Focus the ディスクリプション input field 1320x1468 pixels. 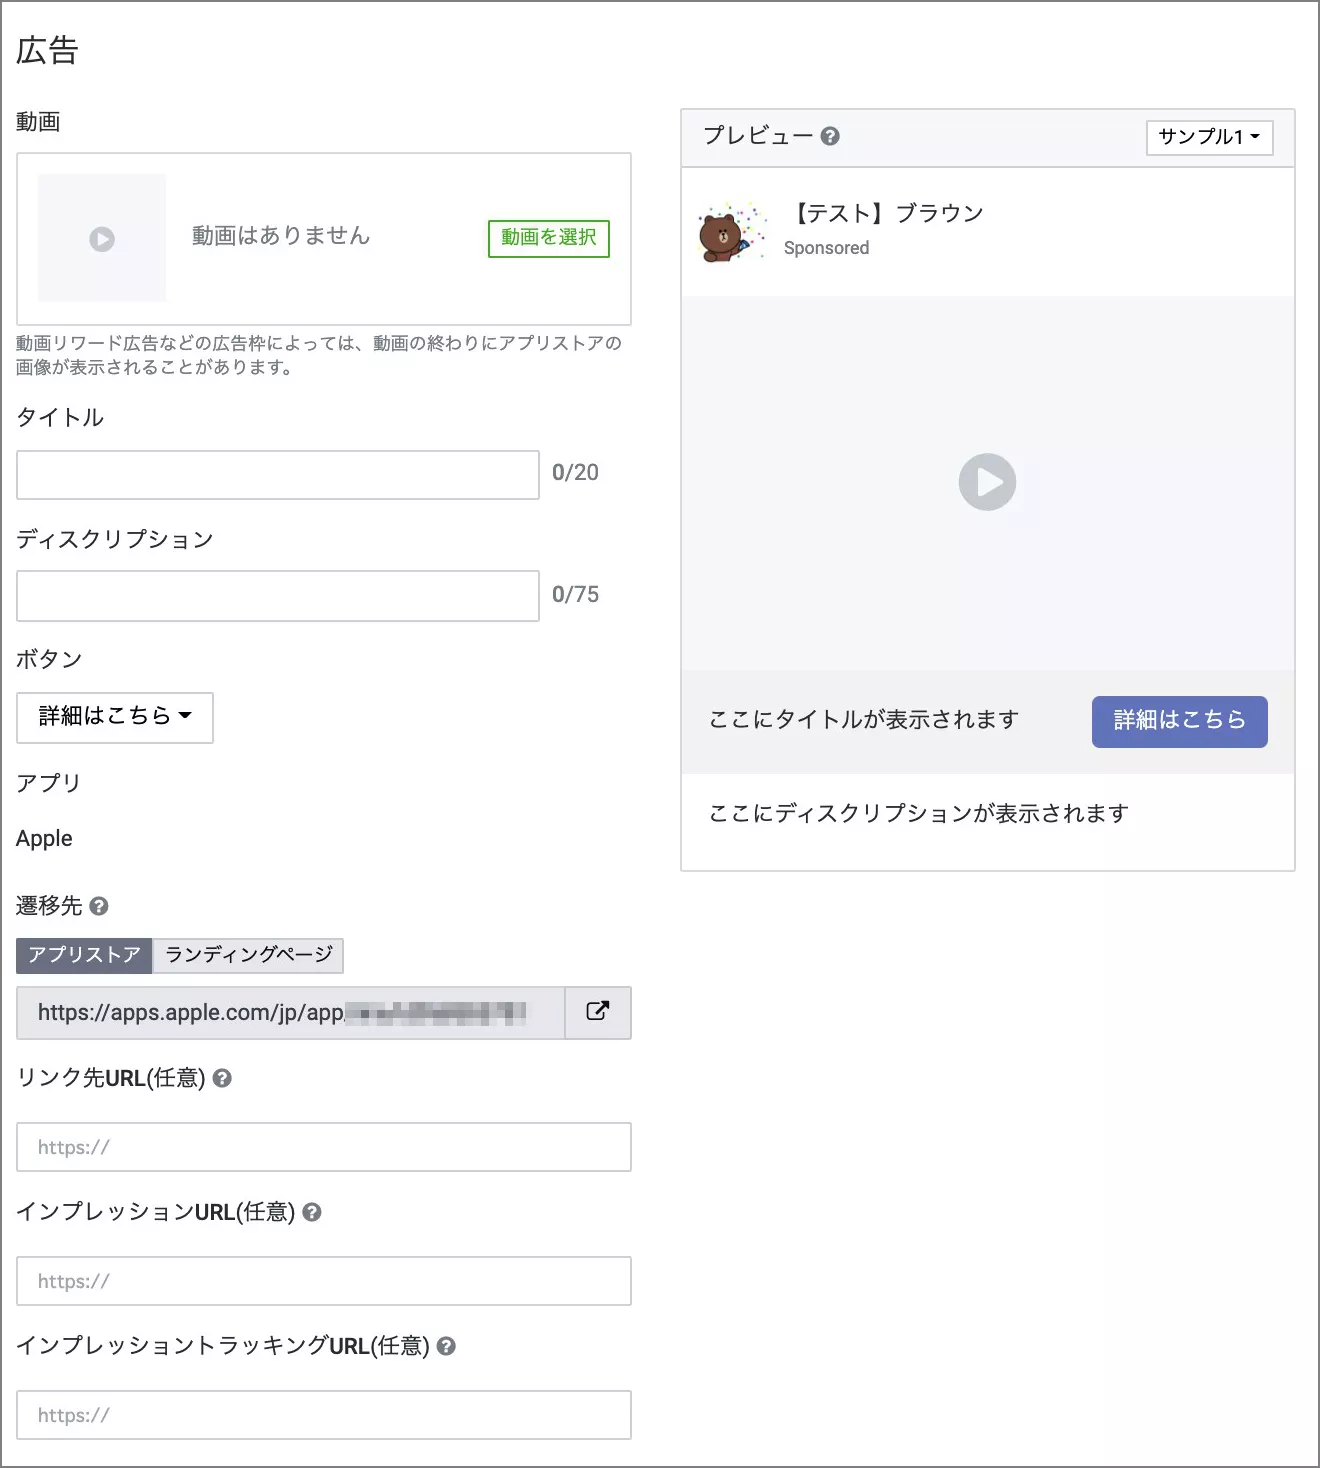tap(278, 596)
